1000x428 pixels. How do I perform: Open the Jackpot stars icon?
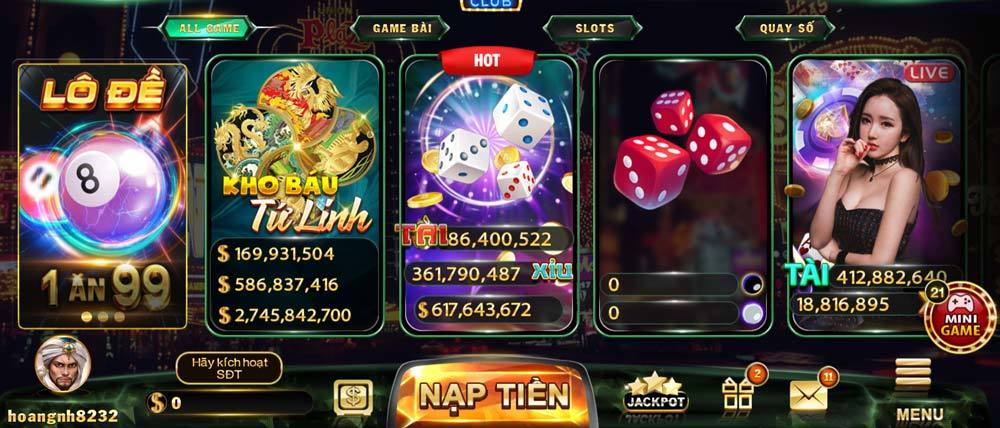[x=655, y=394]
